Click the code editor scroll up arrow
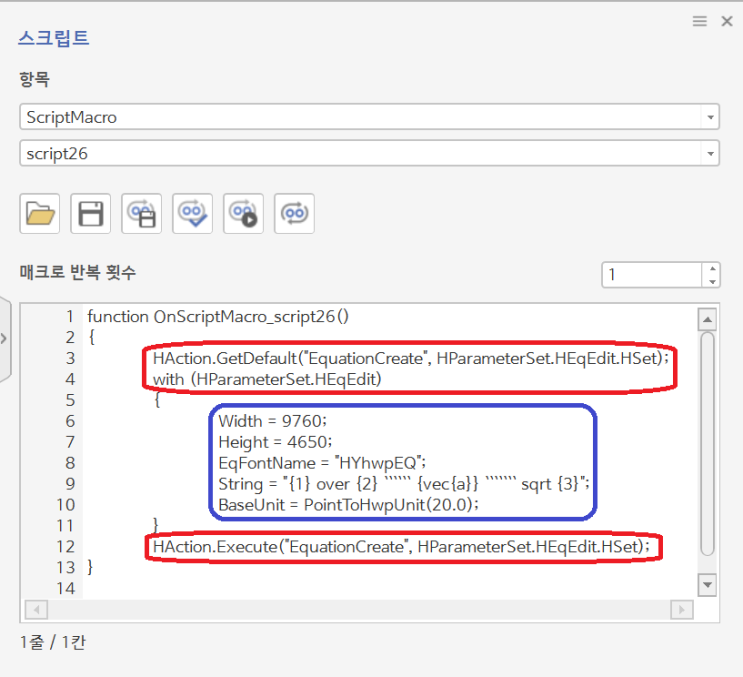 [707, 319]
